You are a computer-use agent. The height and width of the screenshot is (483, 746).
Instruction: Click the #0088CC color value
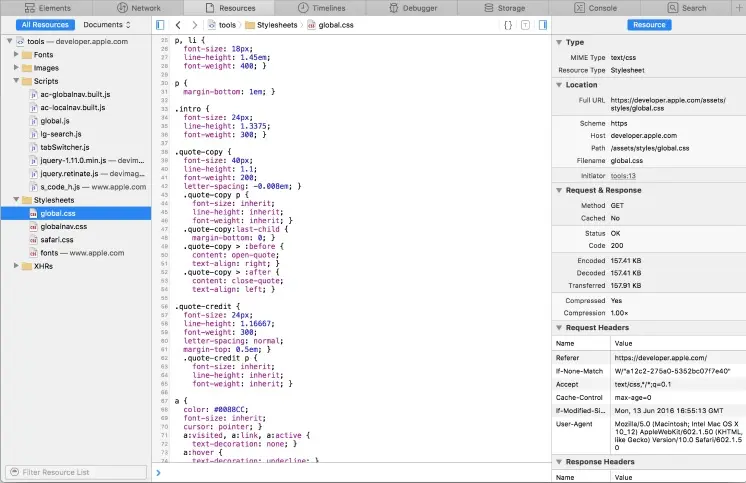[230, 409]
